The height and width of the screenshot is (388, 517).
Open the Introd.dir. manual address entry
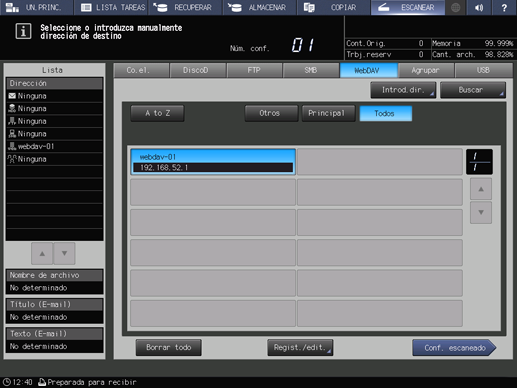(403, 90)
